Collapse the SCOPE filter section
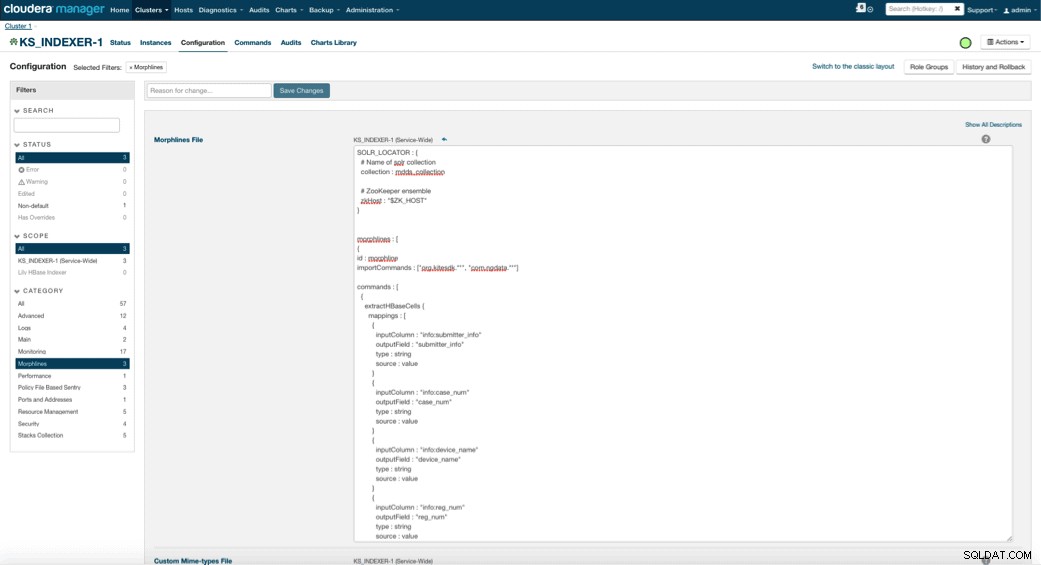Screen dimensions: 1041x565 click(32, 236)
